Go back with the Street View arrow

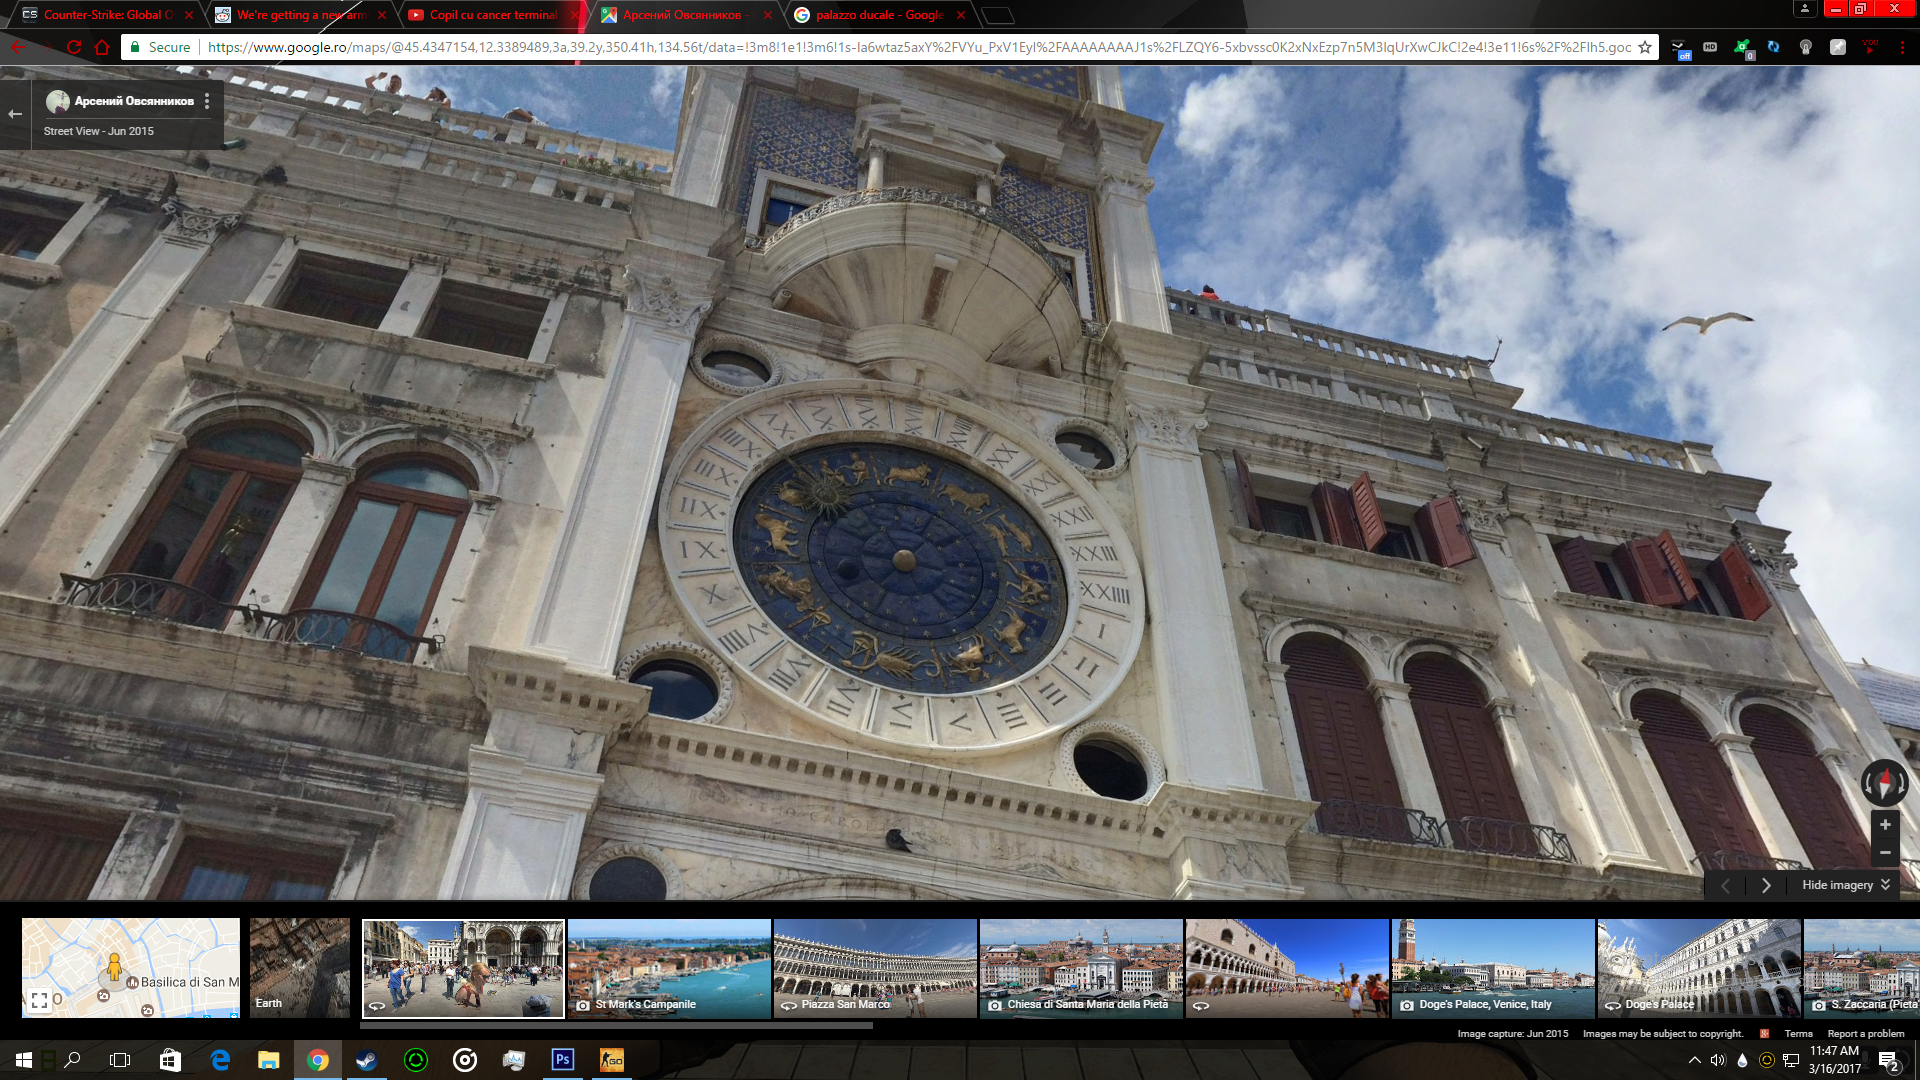tap(15, 114)
